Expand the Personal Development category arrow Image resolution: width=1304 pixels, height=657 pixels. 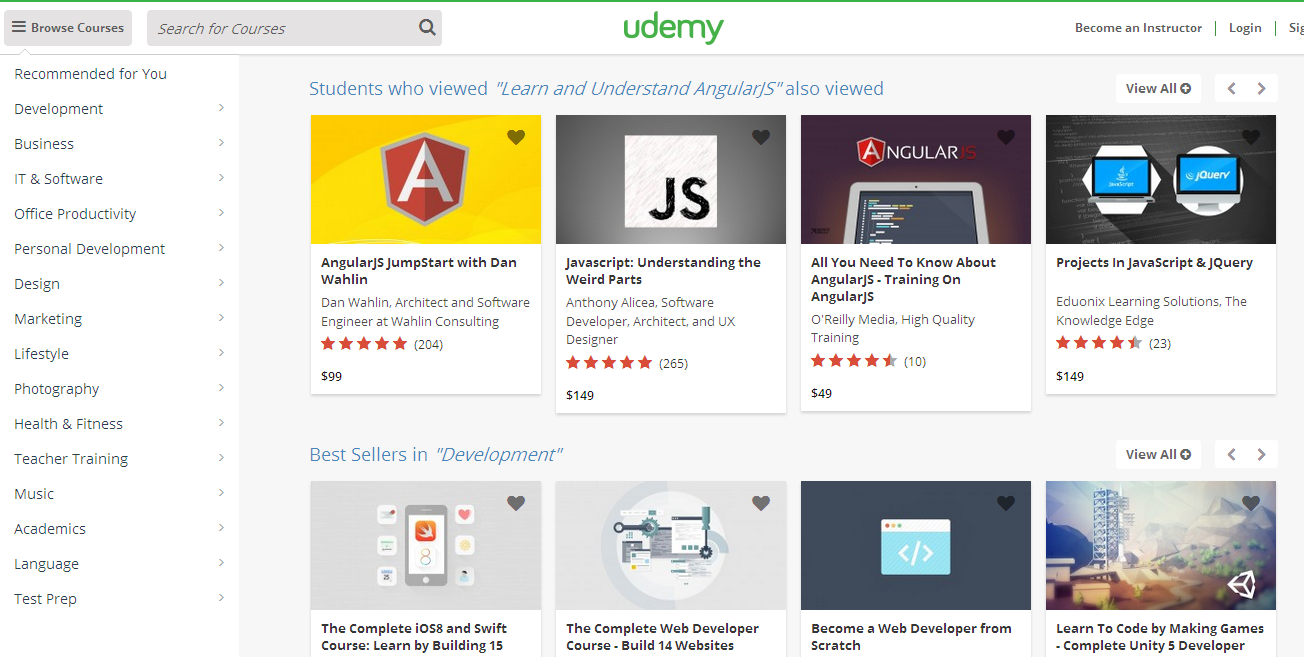221,248
